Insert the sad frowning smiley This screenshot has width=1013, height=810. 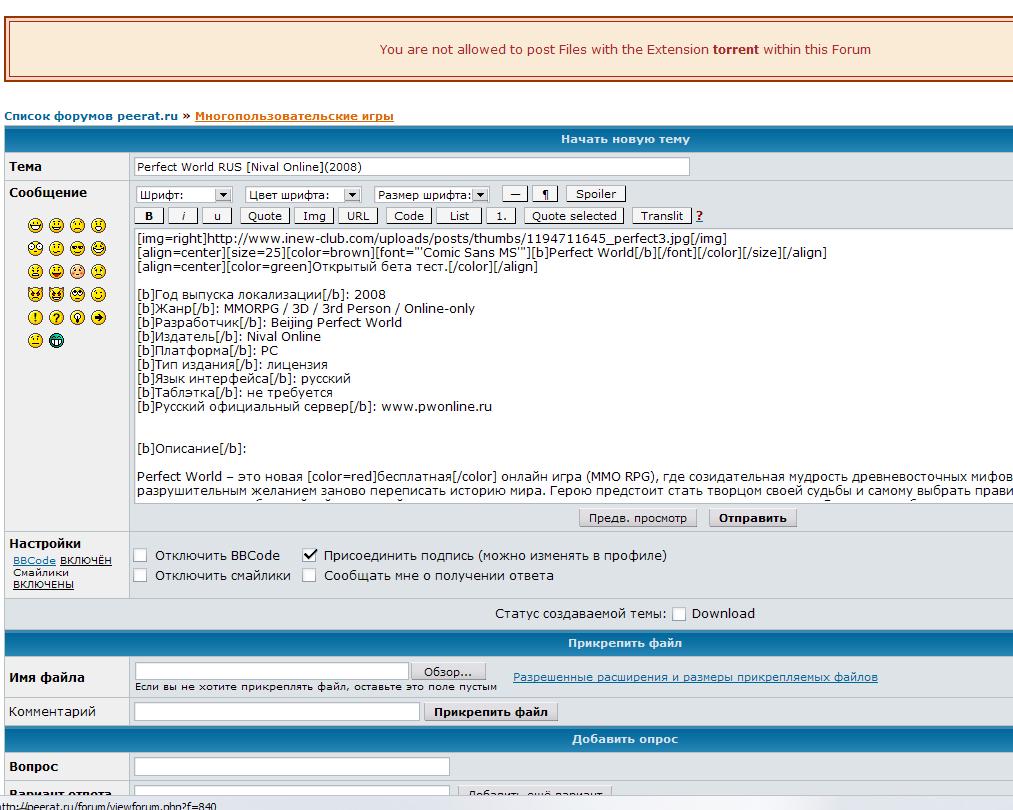click(x=78, y=225)
